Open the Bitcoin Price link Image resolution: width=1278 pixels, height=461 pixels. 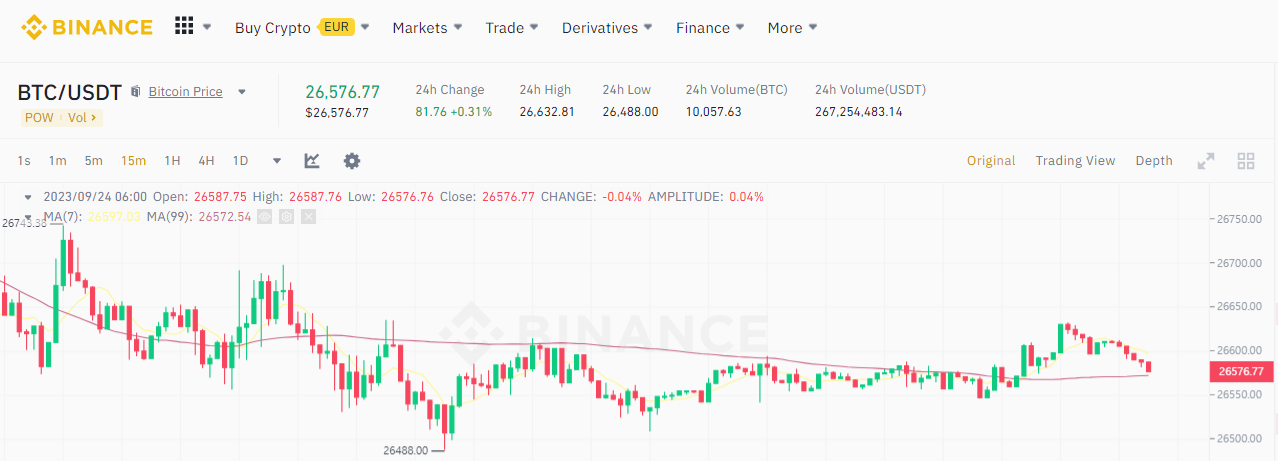click(185, 92)
